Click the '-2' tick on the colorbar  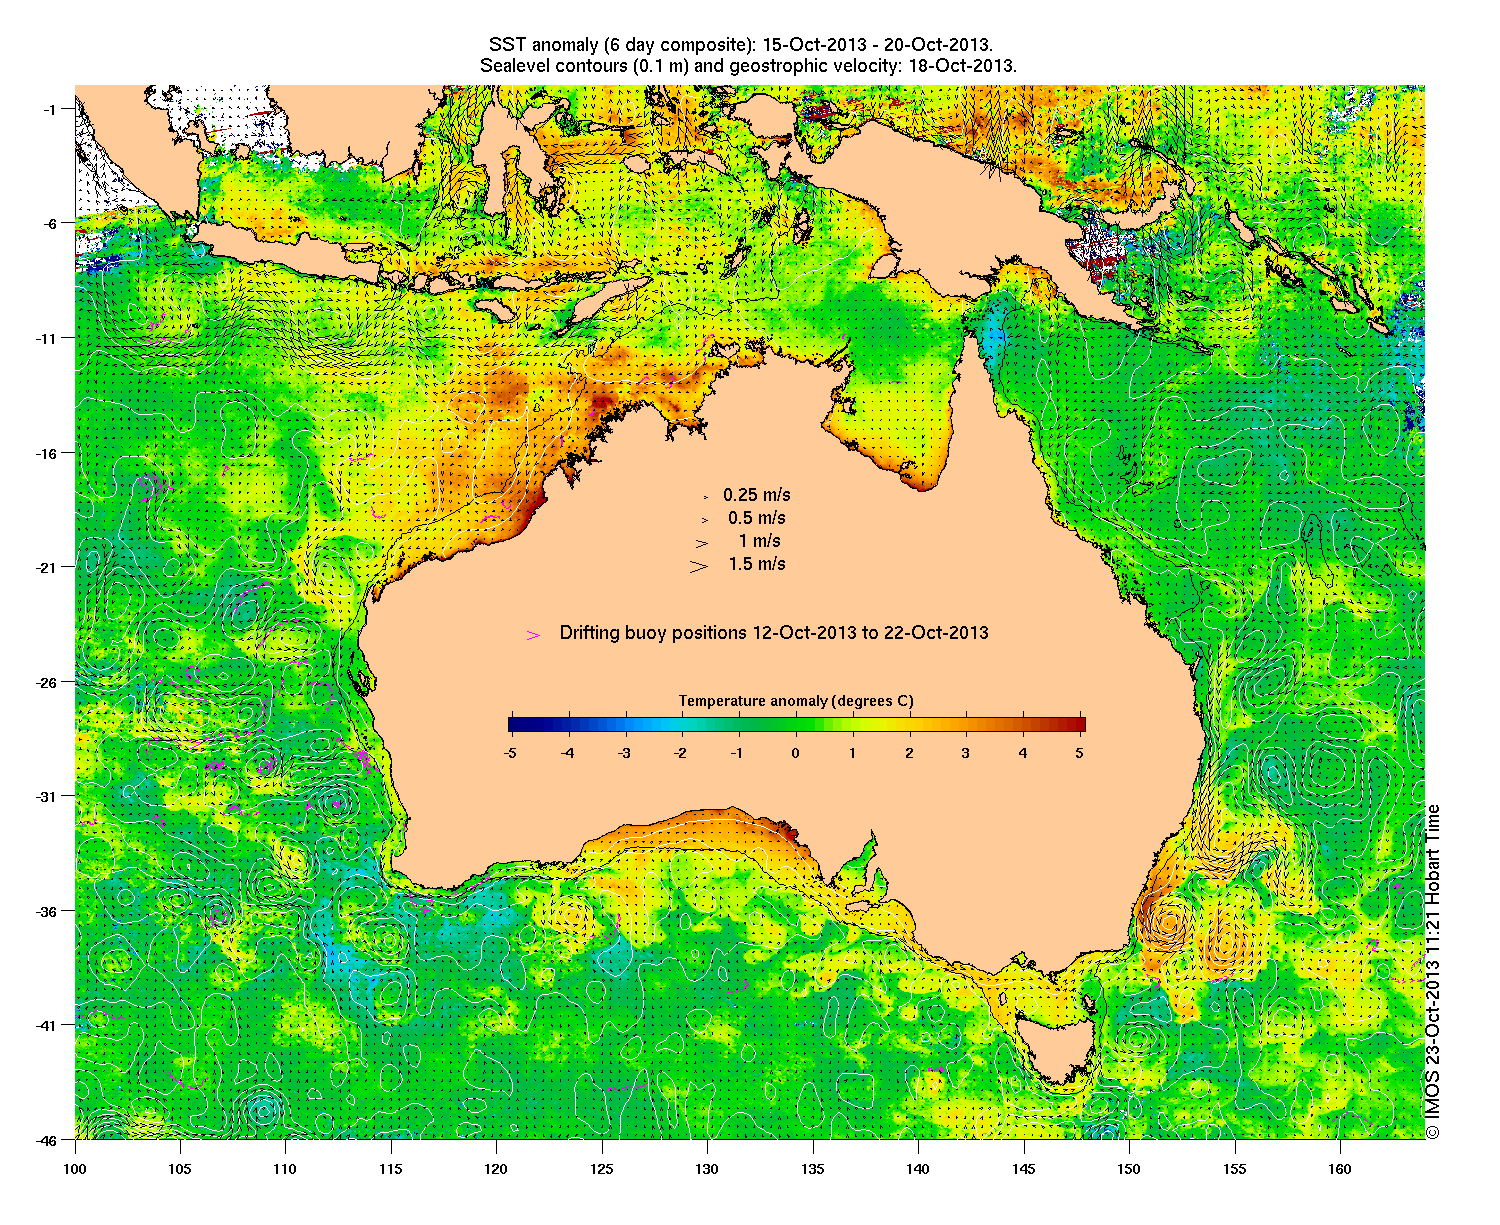click(x=681, y=753)
